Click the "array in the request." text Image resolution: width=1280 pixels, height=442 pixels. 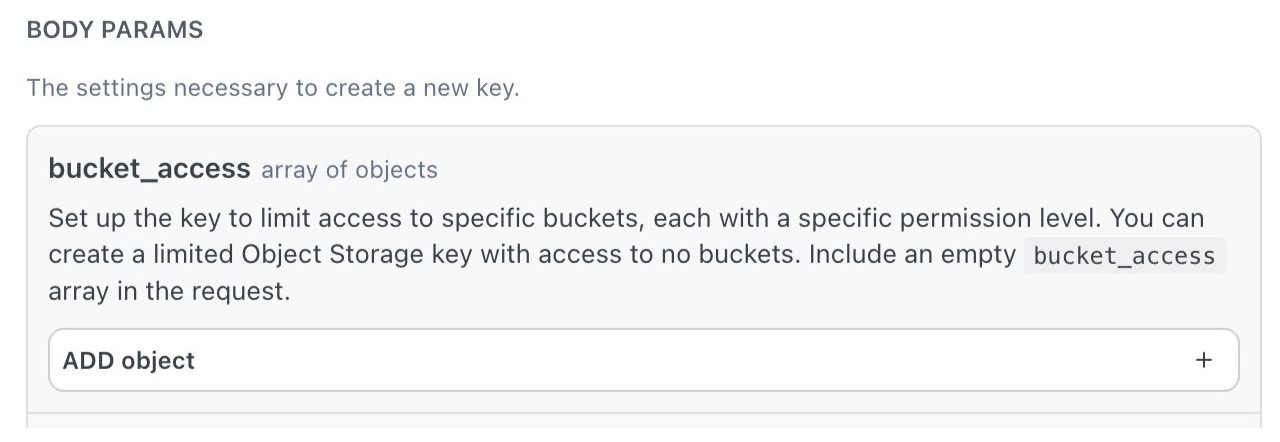pos(169,292)
